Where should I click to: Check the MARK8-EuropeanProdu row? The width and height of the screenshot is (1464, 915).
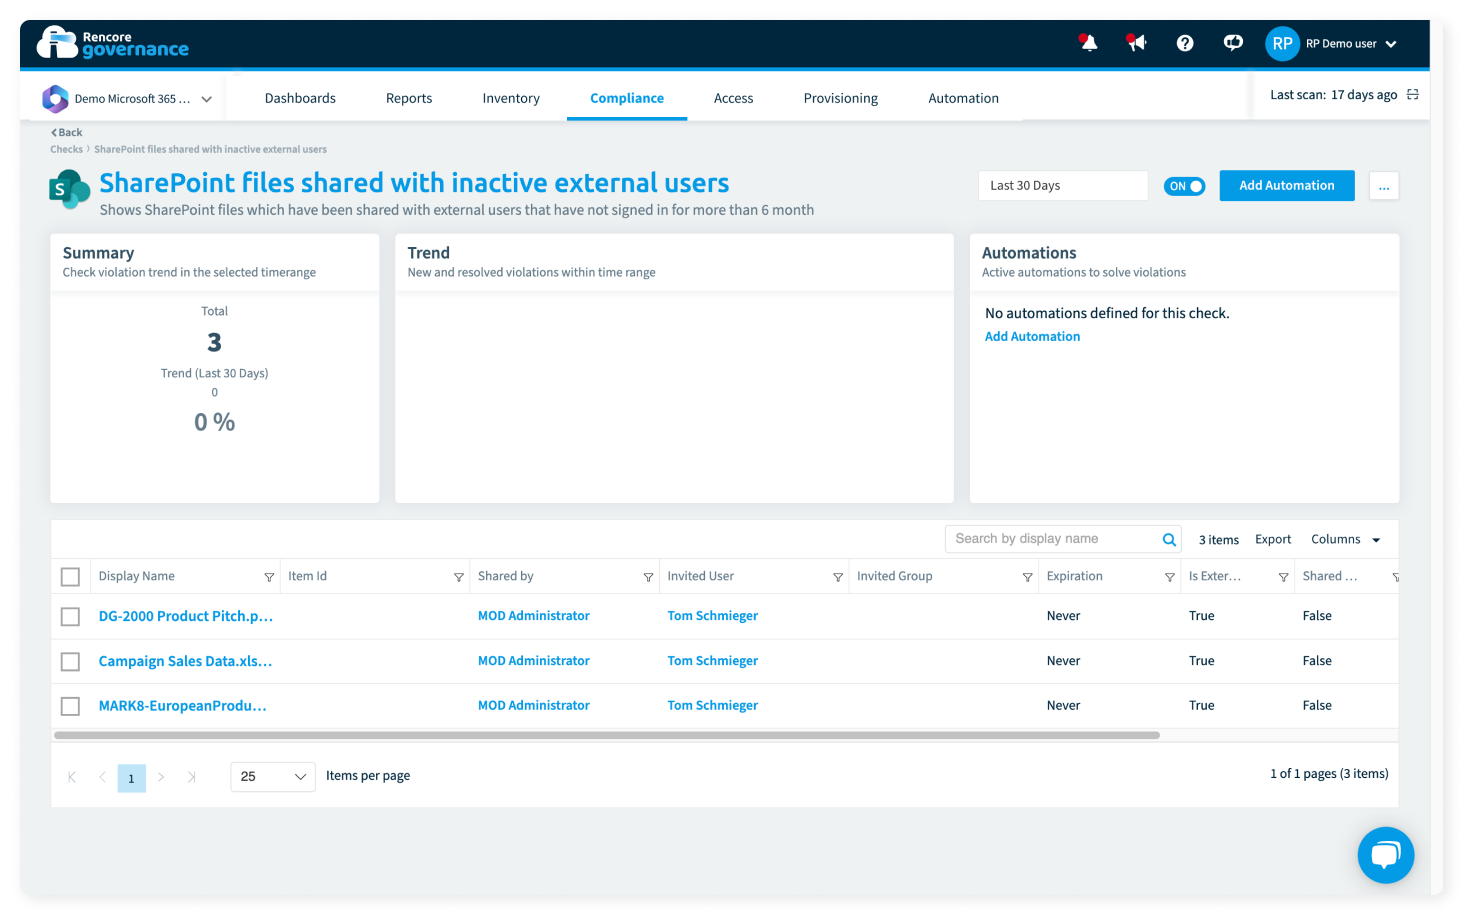(70, 707)
